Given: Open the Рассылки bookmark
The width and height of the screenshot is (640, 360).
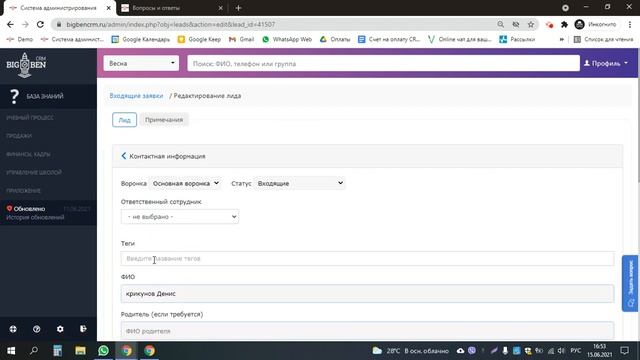Looking at the screenshot, I should coord(517,39).
